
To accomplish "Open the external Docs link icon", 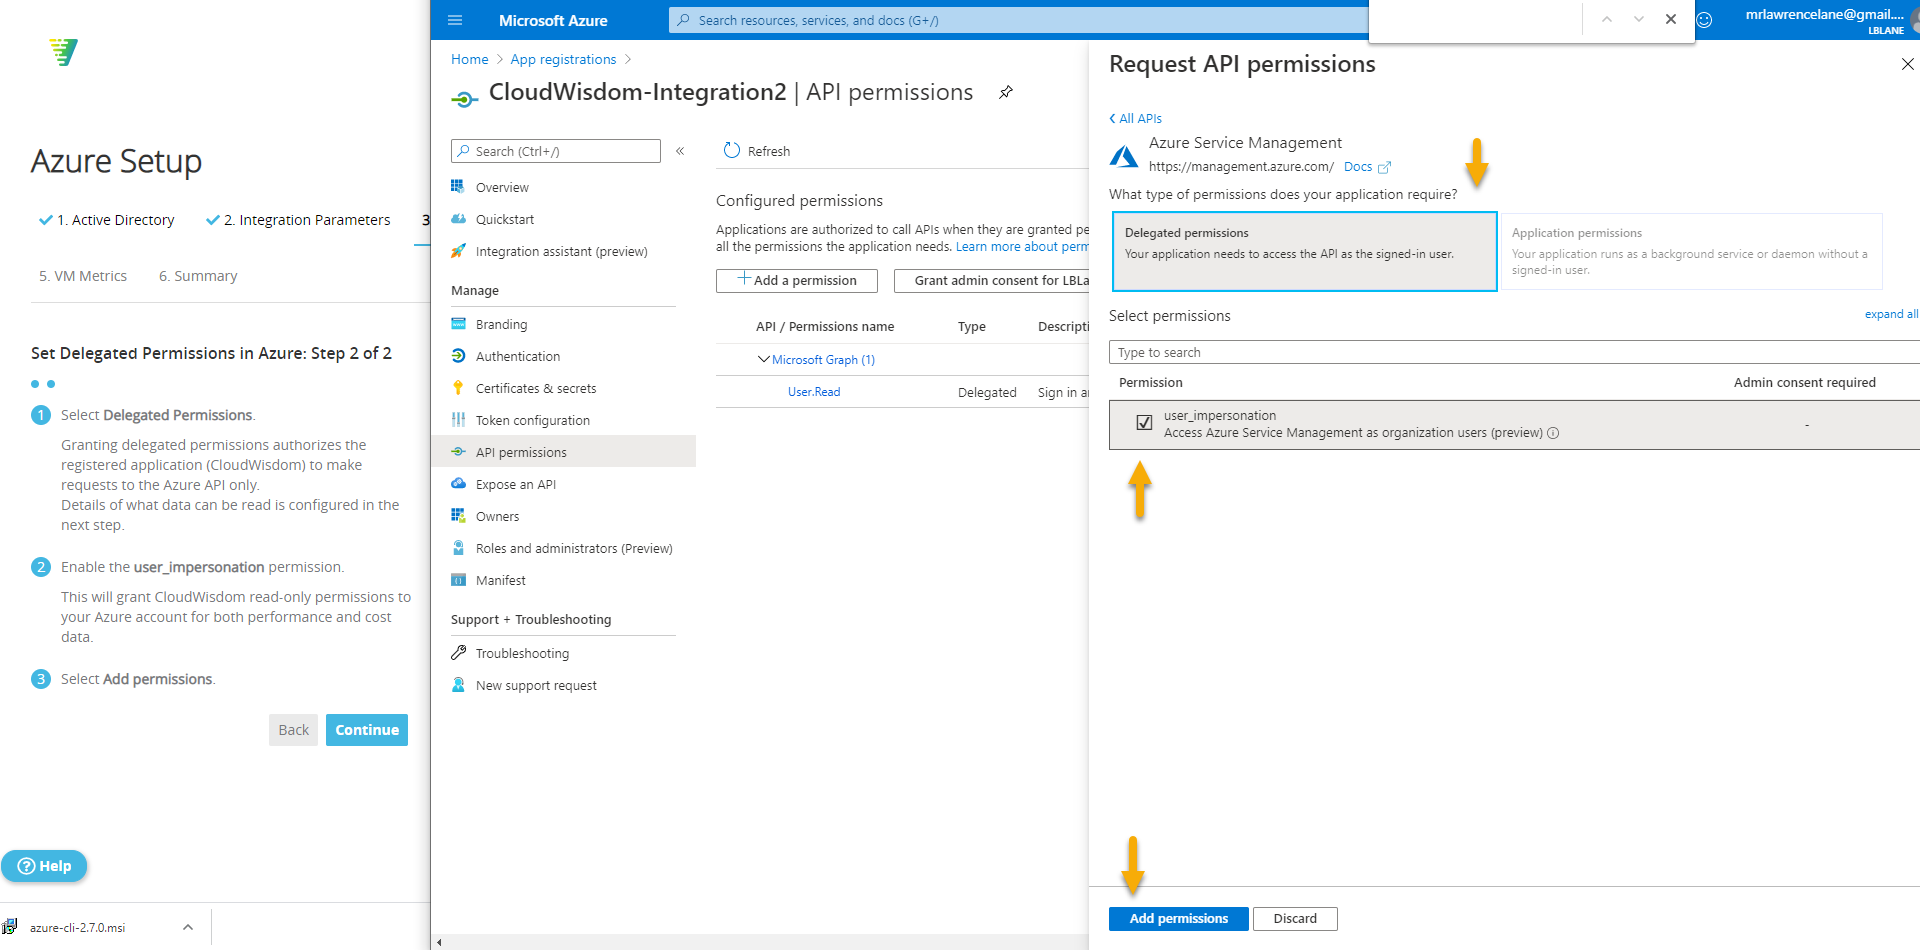I will [1384, 167].
